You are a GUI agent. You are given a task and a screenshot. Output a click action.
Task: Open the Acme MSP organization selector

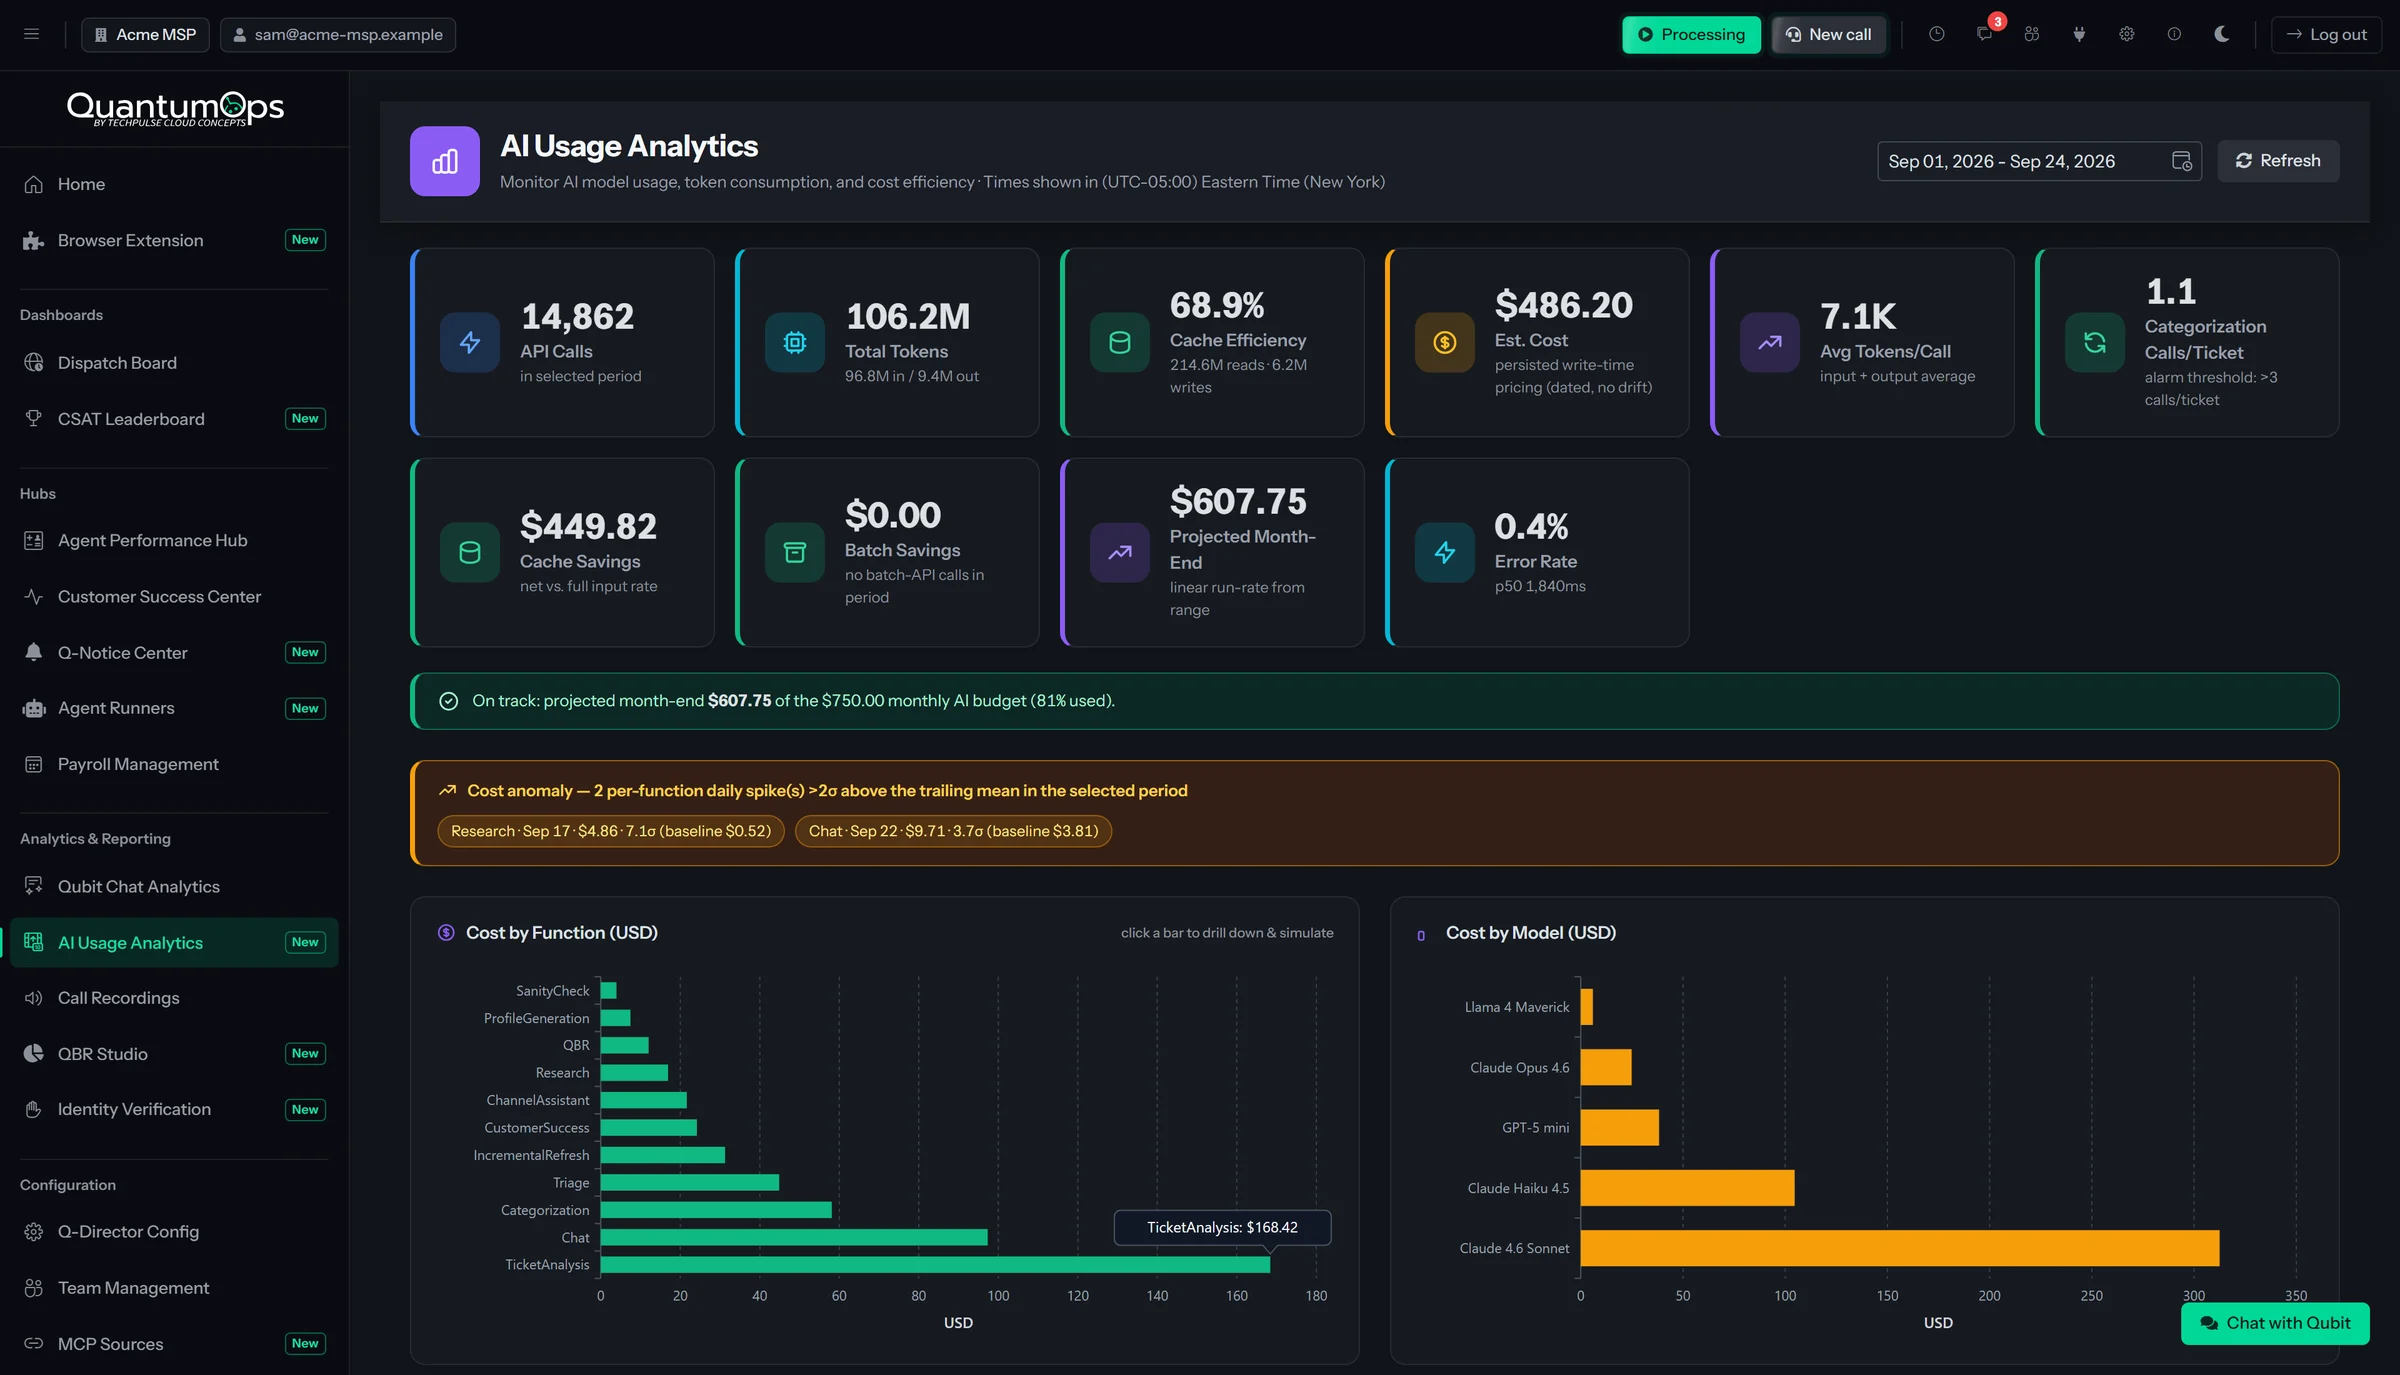point(145,34)
